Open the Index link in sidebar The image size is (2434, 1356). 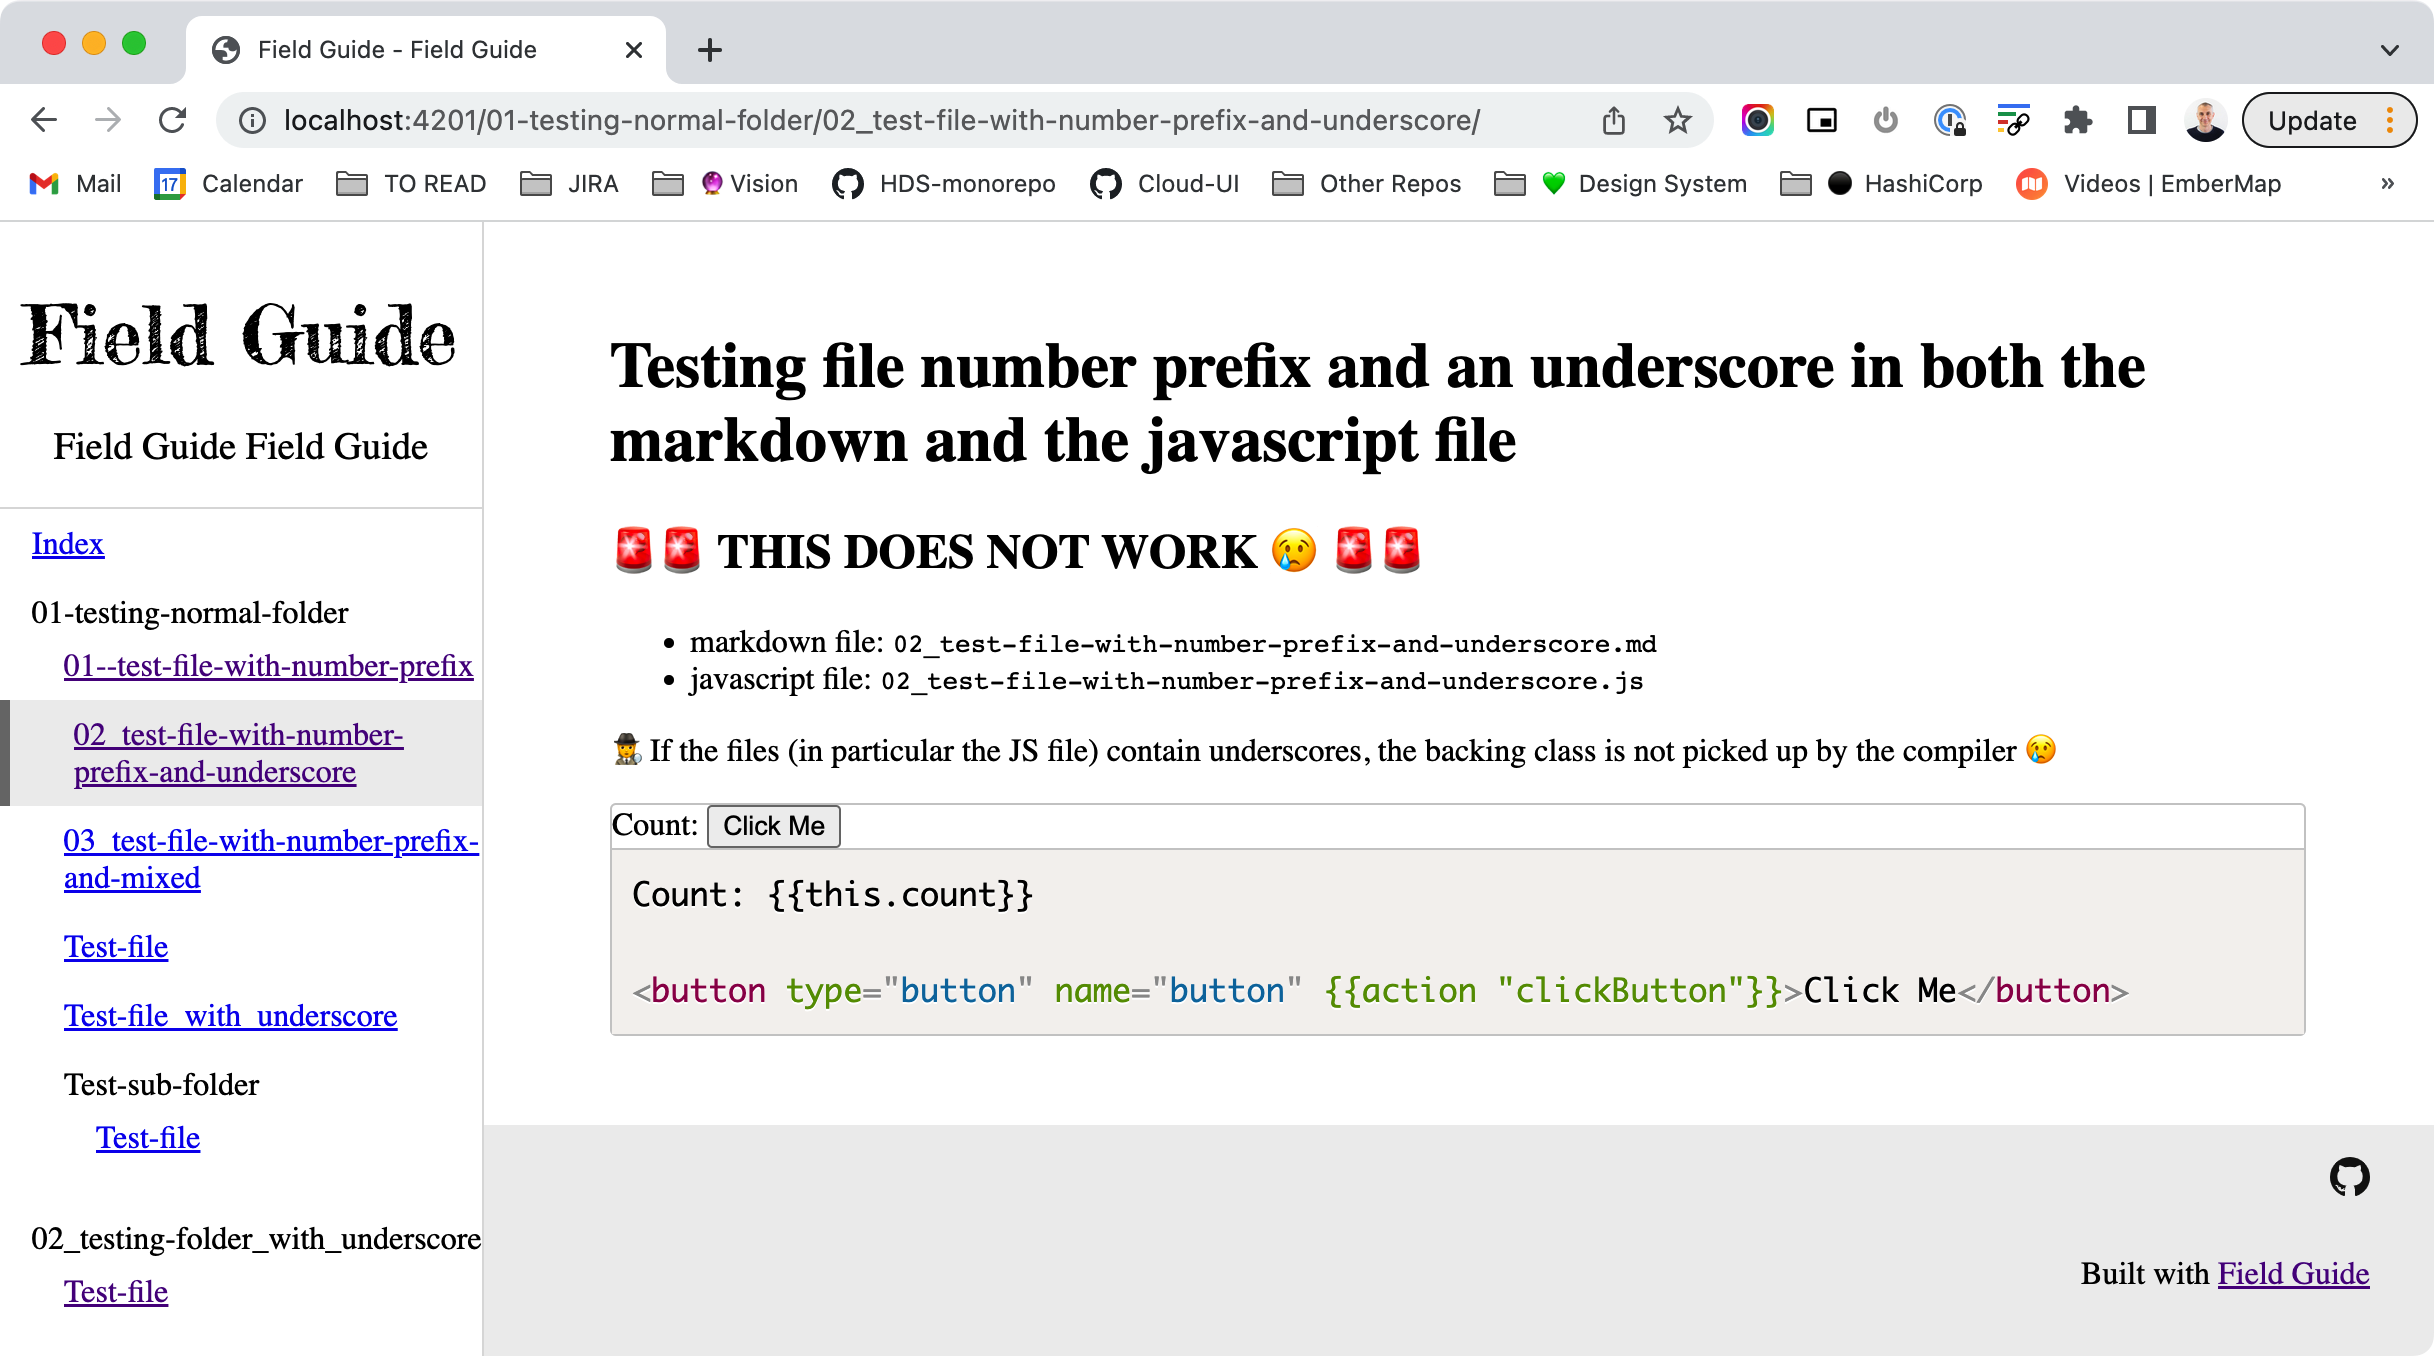pos(67,543)
